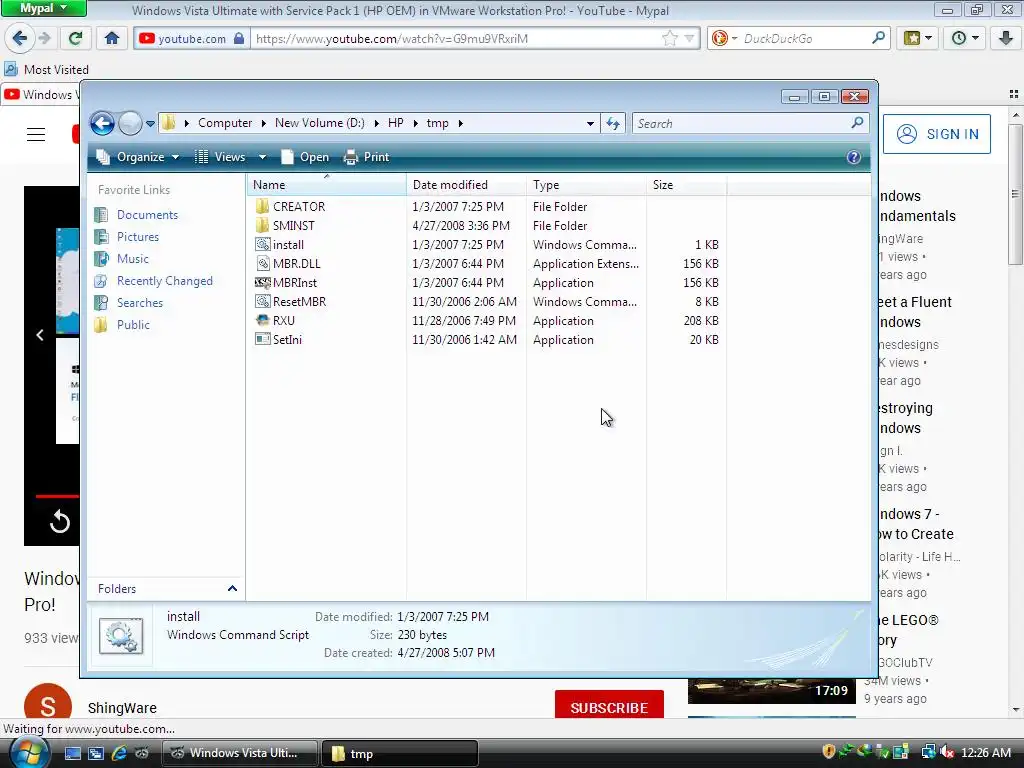The image size is (1024, 768).
Task: Click the Explorer search magnifier icon
Action: click(x=857, y=123)
